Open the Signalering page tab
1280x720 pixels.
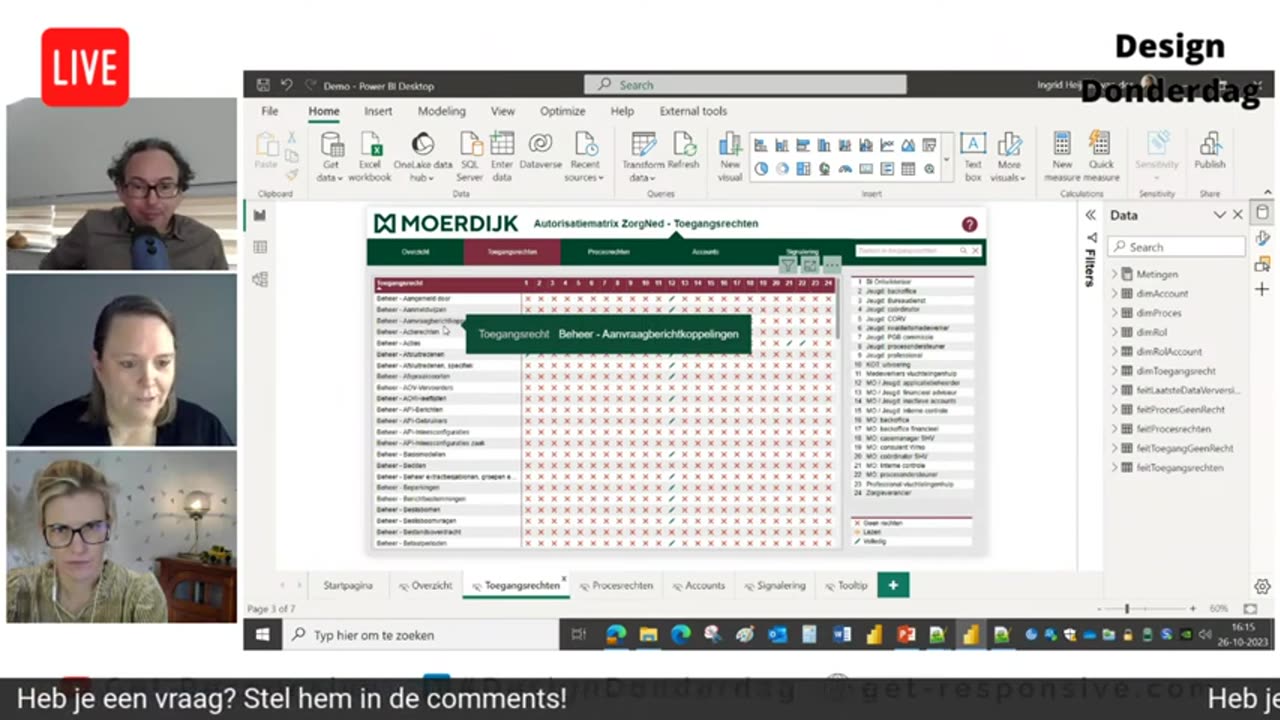coord(773,585)
